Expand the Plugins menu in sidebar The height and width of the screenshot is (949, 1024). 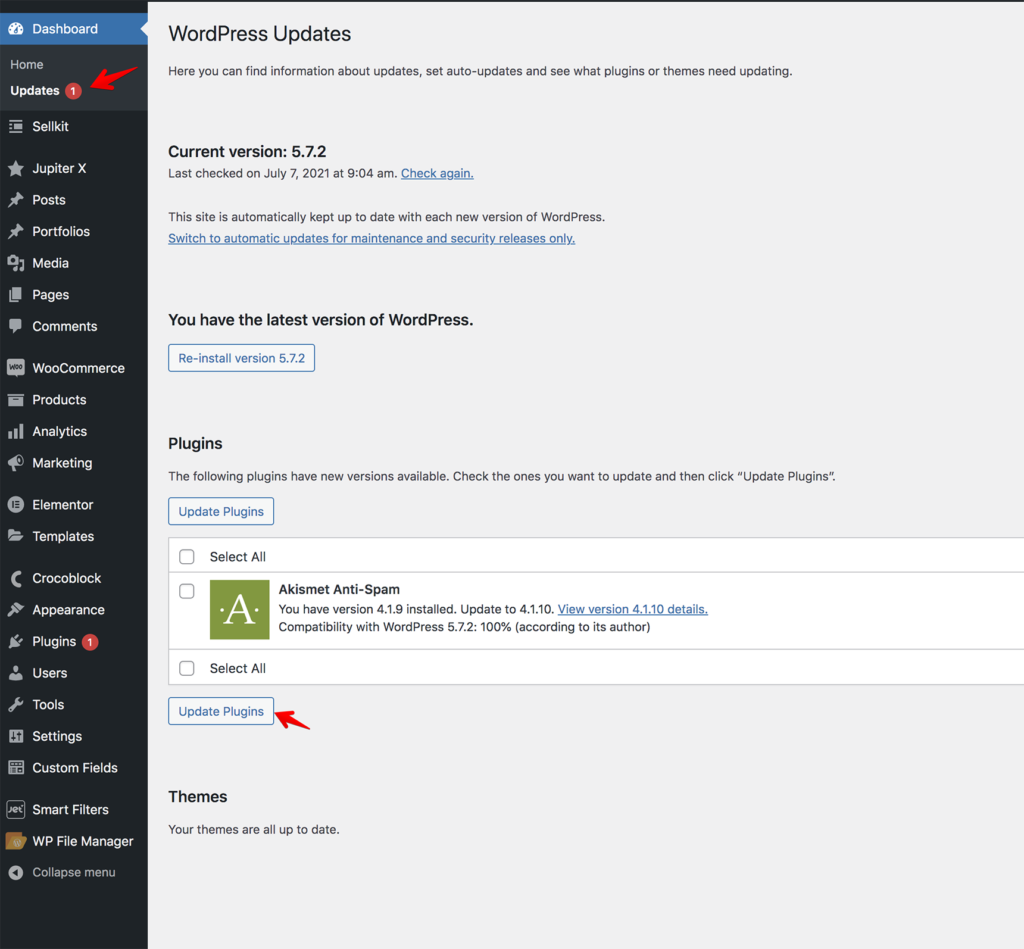point(54,641)
